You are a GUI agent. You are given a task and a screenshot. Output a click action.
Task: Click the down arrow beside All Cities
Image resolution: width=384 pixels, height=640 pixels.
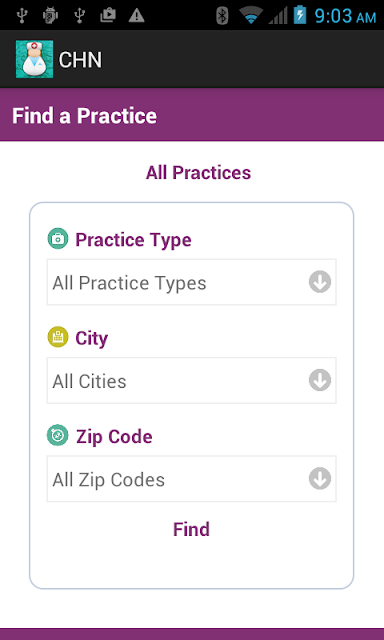coord(320,380)
